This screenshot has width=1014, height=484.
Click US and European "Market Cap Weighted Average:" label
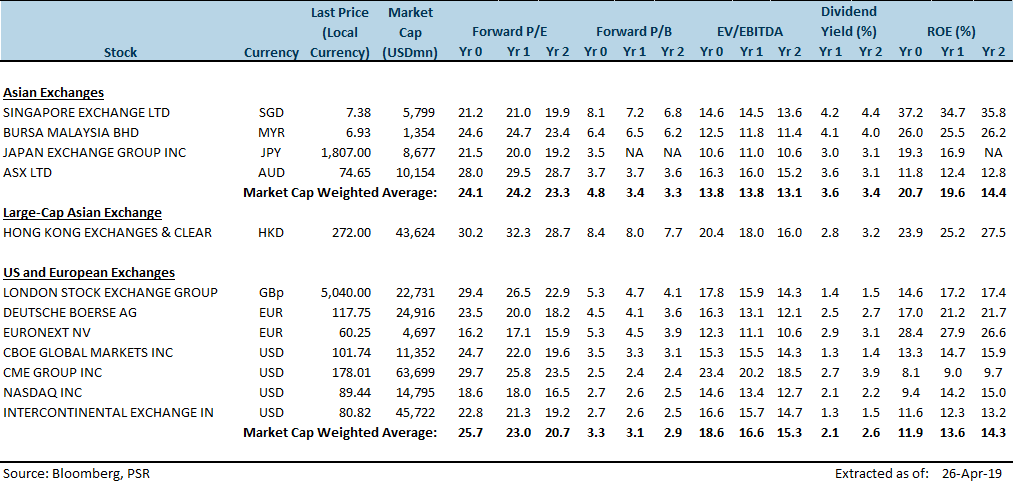pyautogui.click(x=340, y=432)
